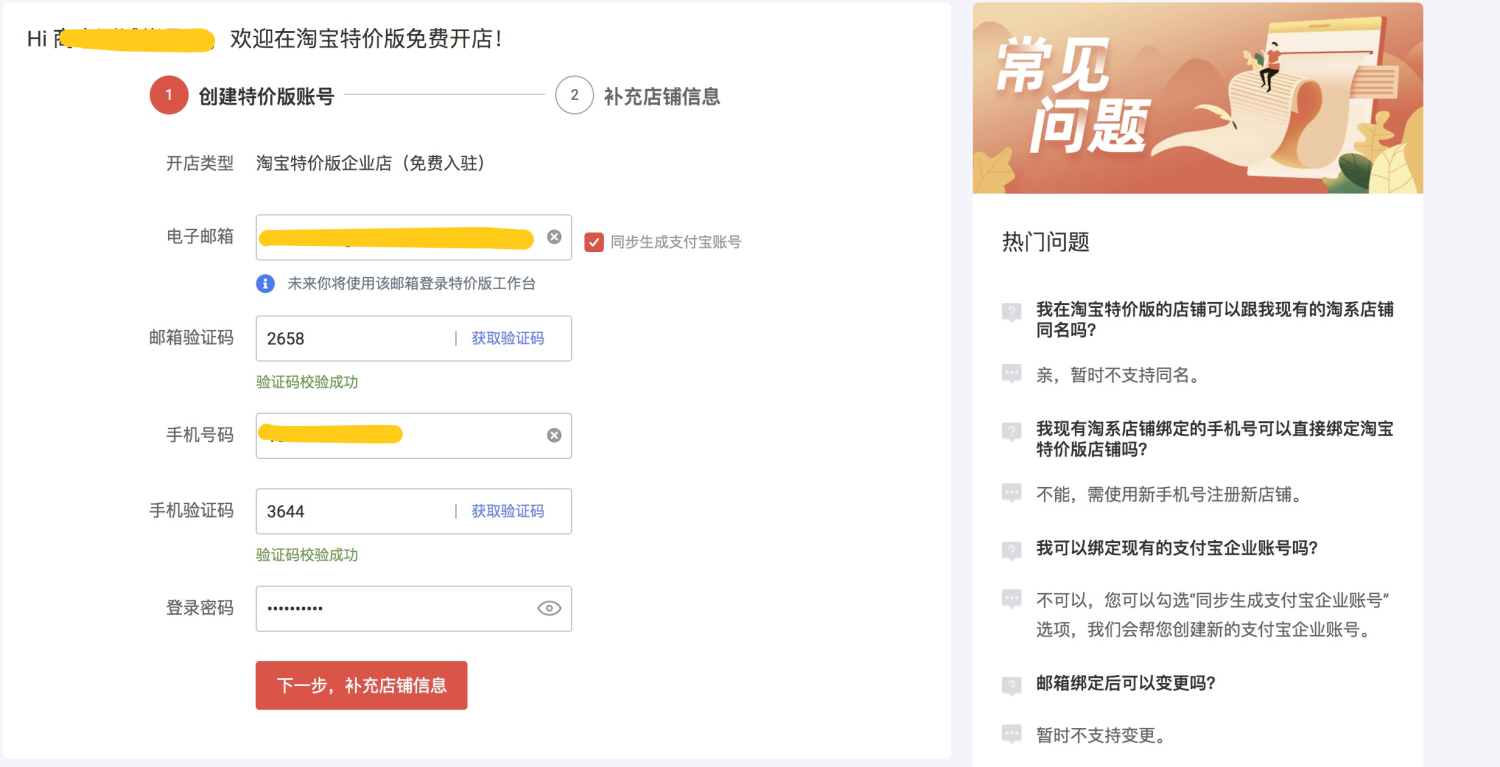Click question icon beside 手机号 binding FAQ
The image size is (1500, 767).
coord(1011,431)
